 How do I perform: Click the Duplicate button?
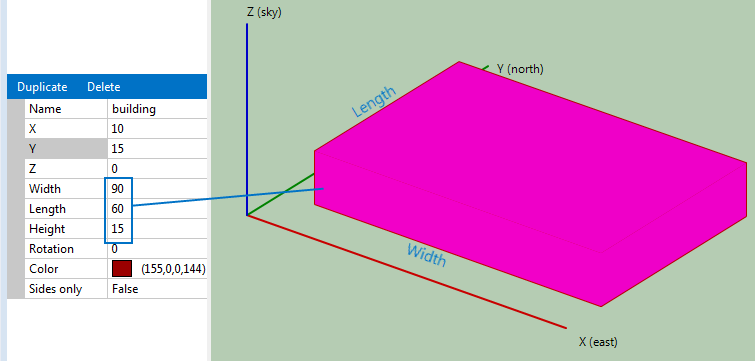[42, 87]
